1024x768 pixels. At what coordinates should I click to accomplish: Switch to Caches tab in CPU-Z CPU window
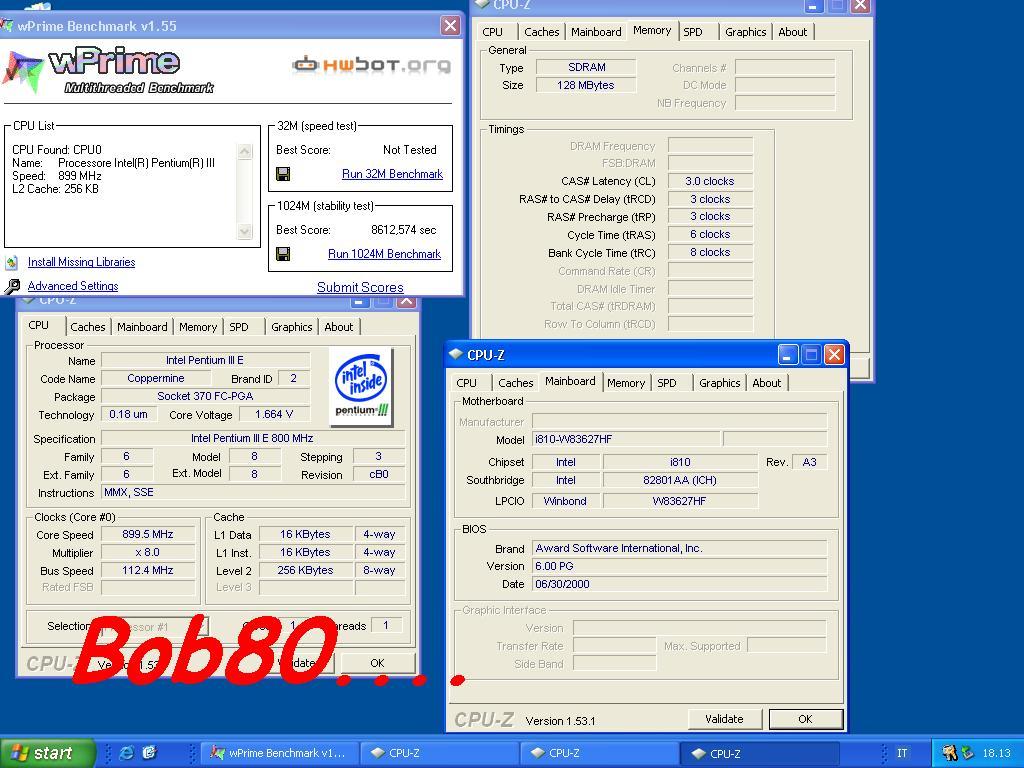coord(88,327)
